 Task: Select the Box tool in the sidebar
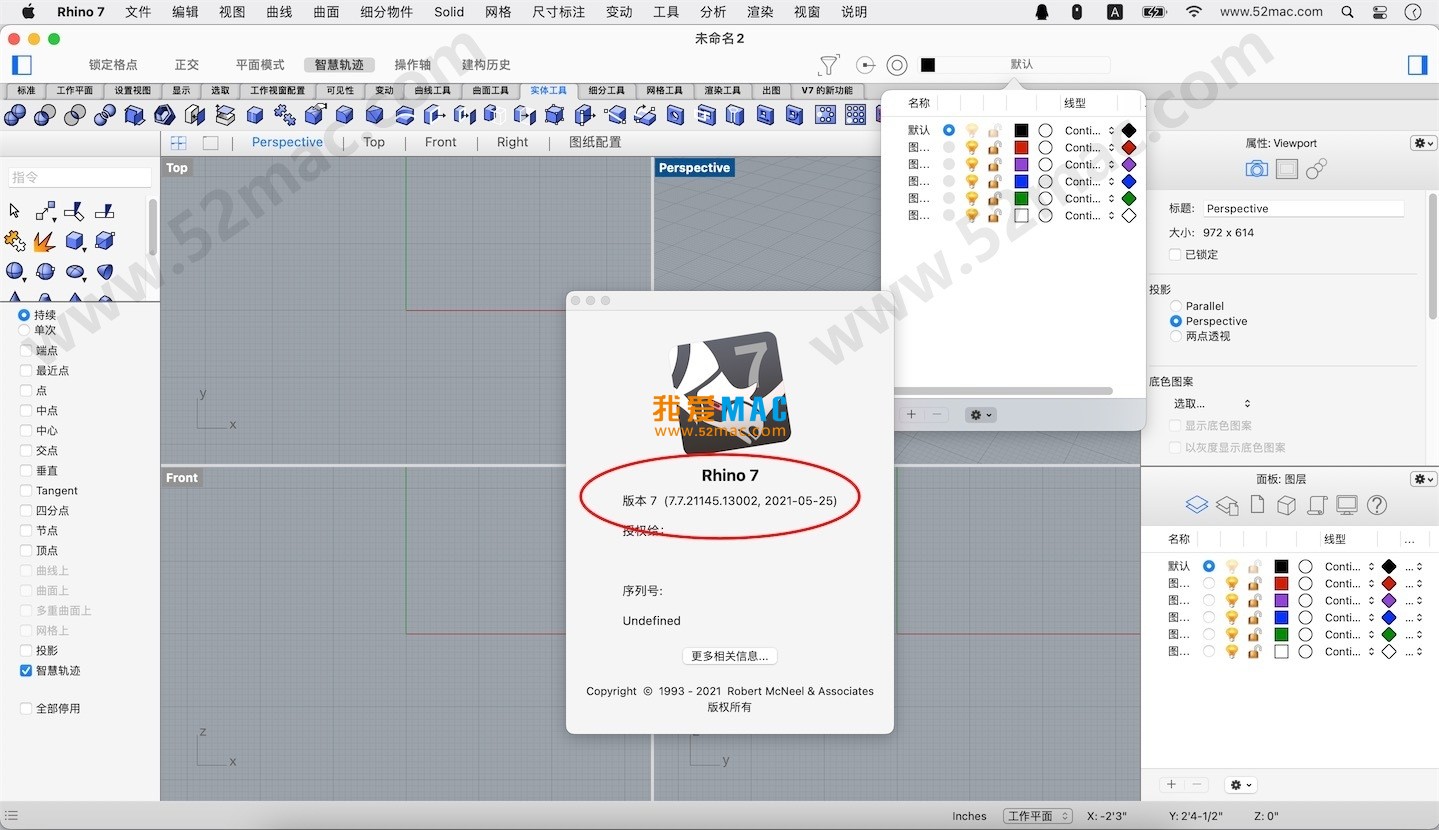[x=75, y=241]
